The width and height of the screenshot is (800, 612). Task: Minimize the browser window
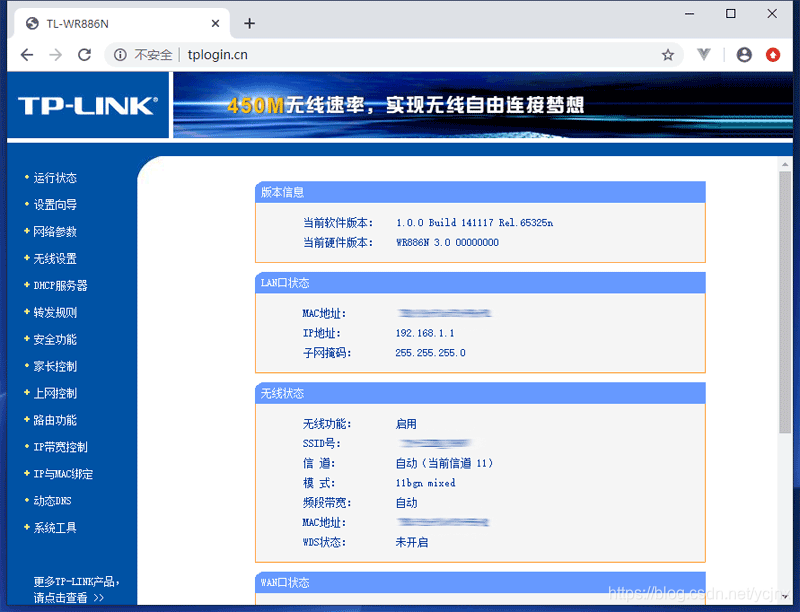point(689,14)
